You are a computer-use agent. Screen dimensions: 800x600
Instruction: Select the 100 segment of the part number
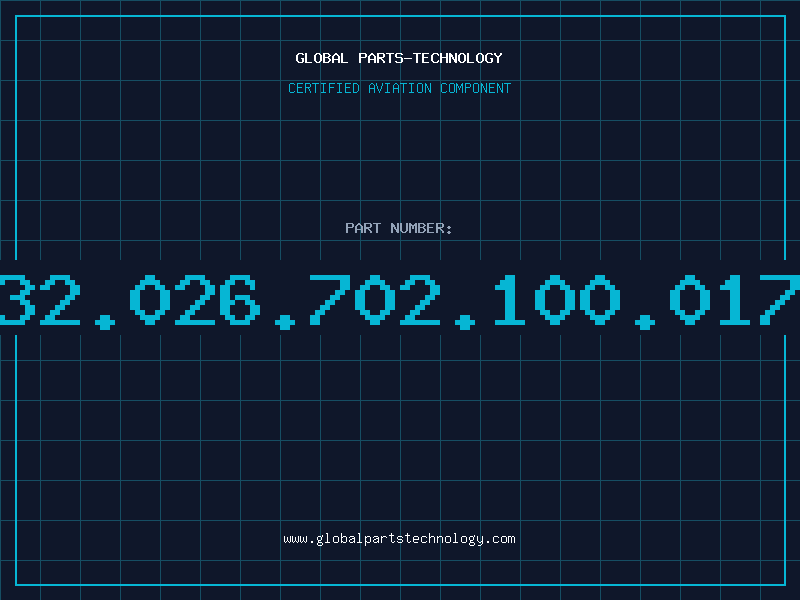click(x=555, y=299)
